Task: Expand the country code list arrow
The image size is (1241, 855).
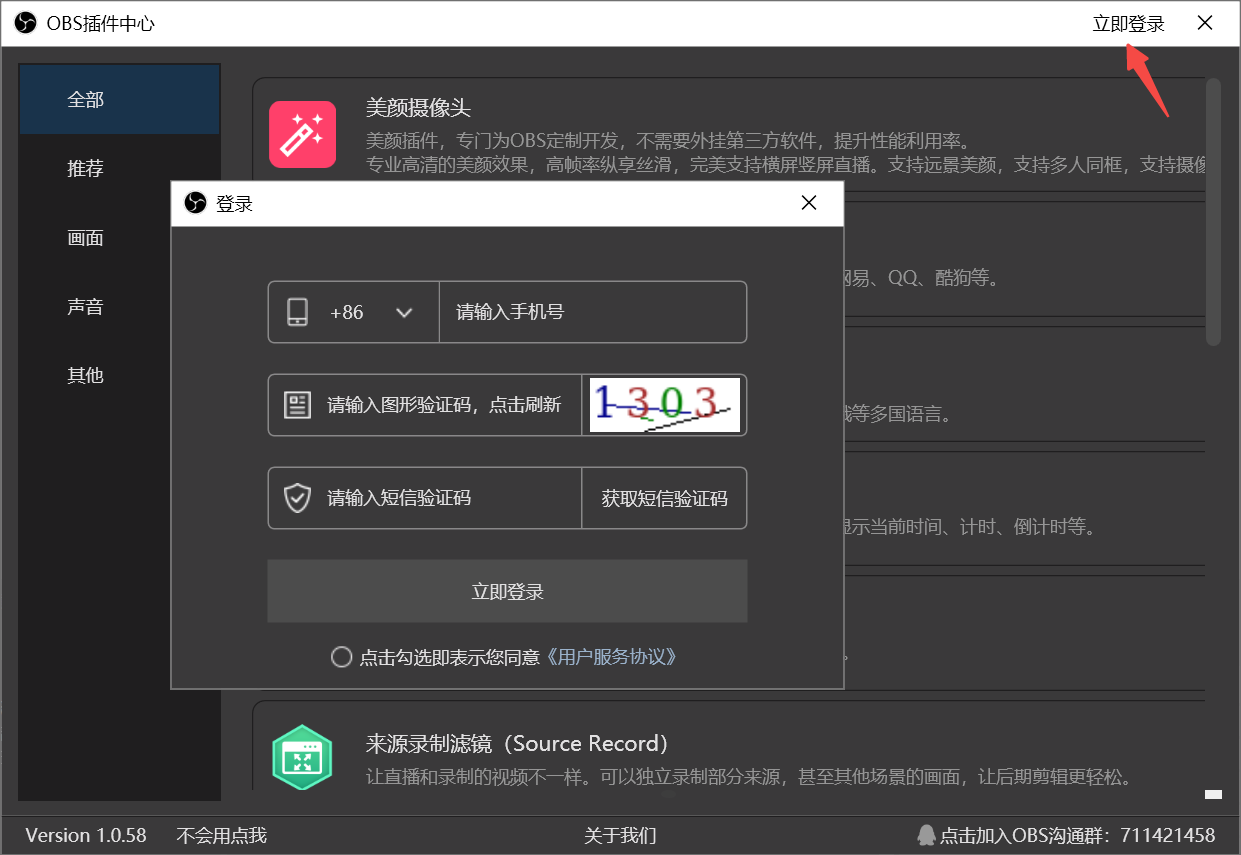Action: (x=405, y=311)
